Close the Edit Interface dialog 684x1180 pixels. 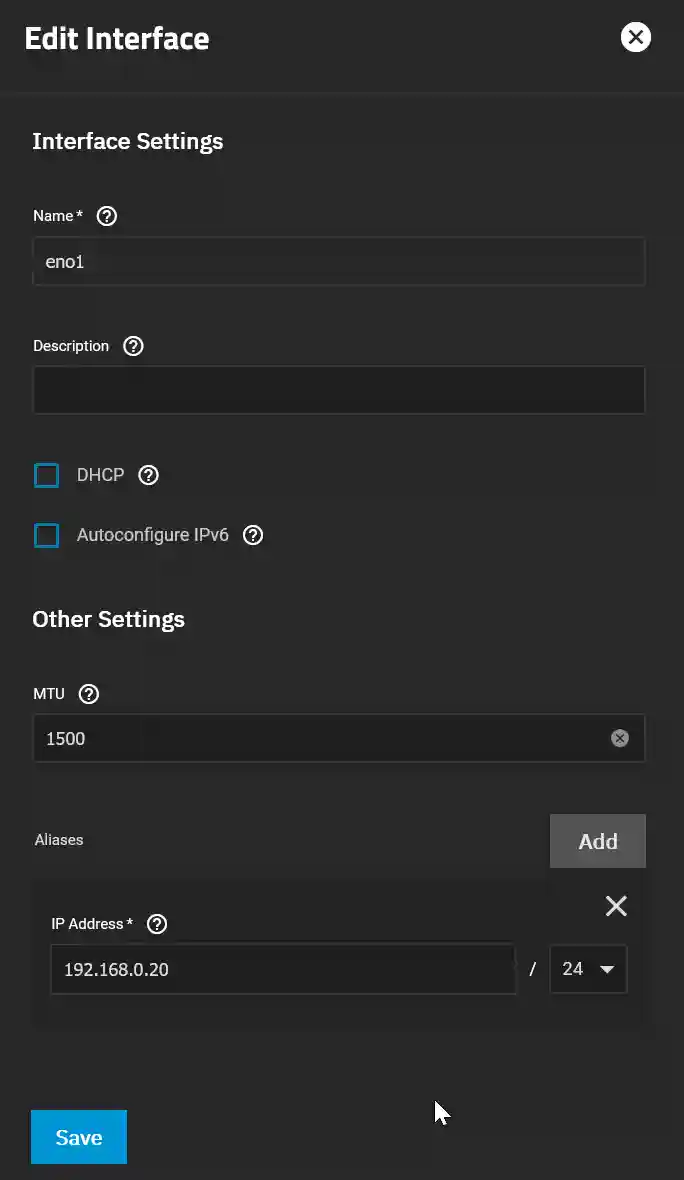coord(636,37)
